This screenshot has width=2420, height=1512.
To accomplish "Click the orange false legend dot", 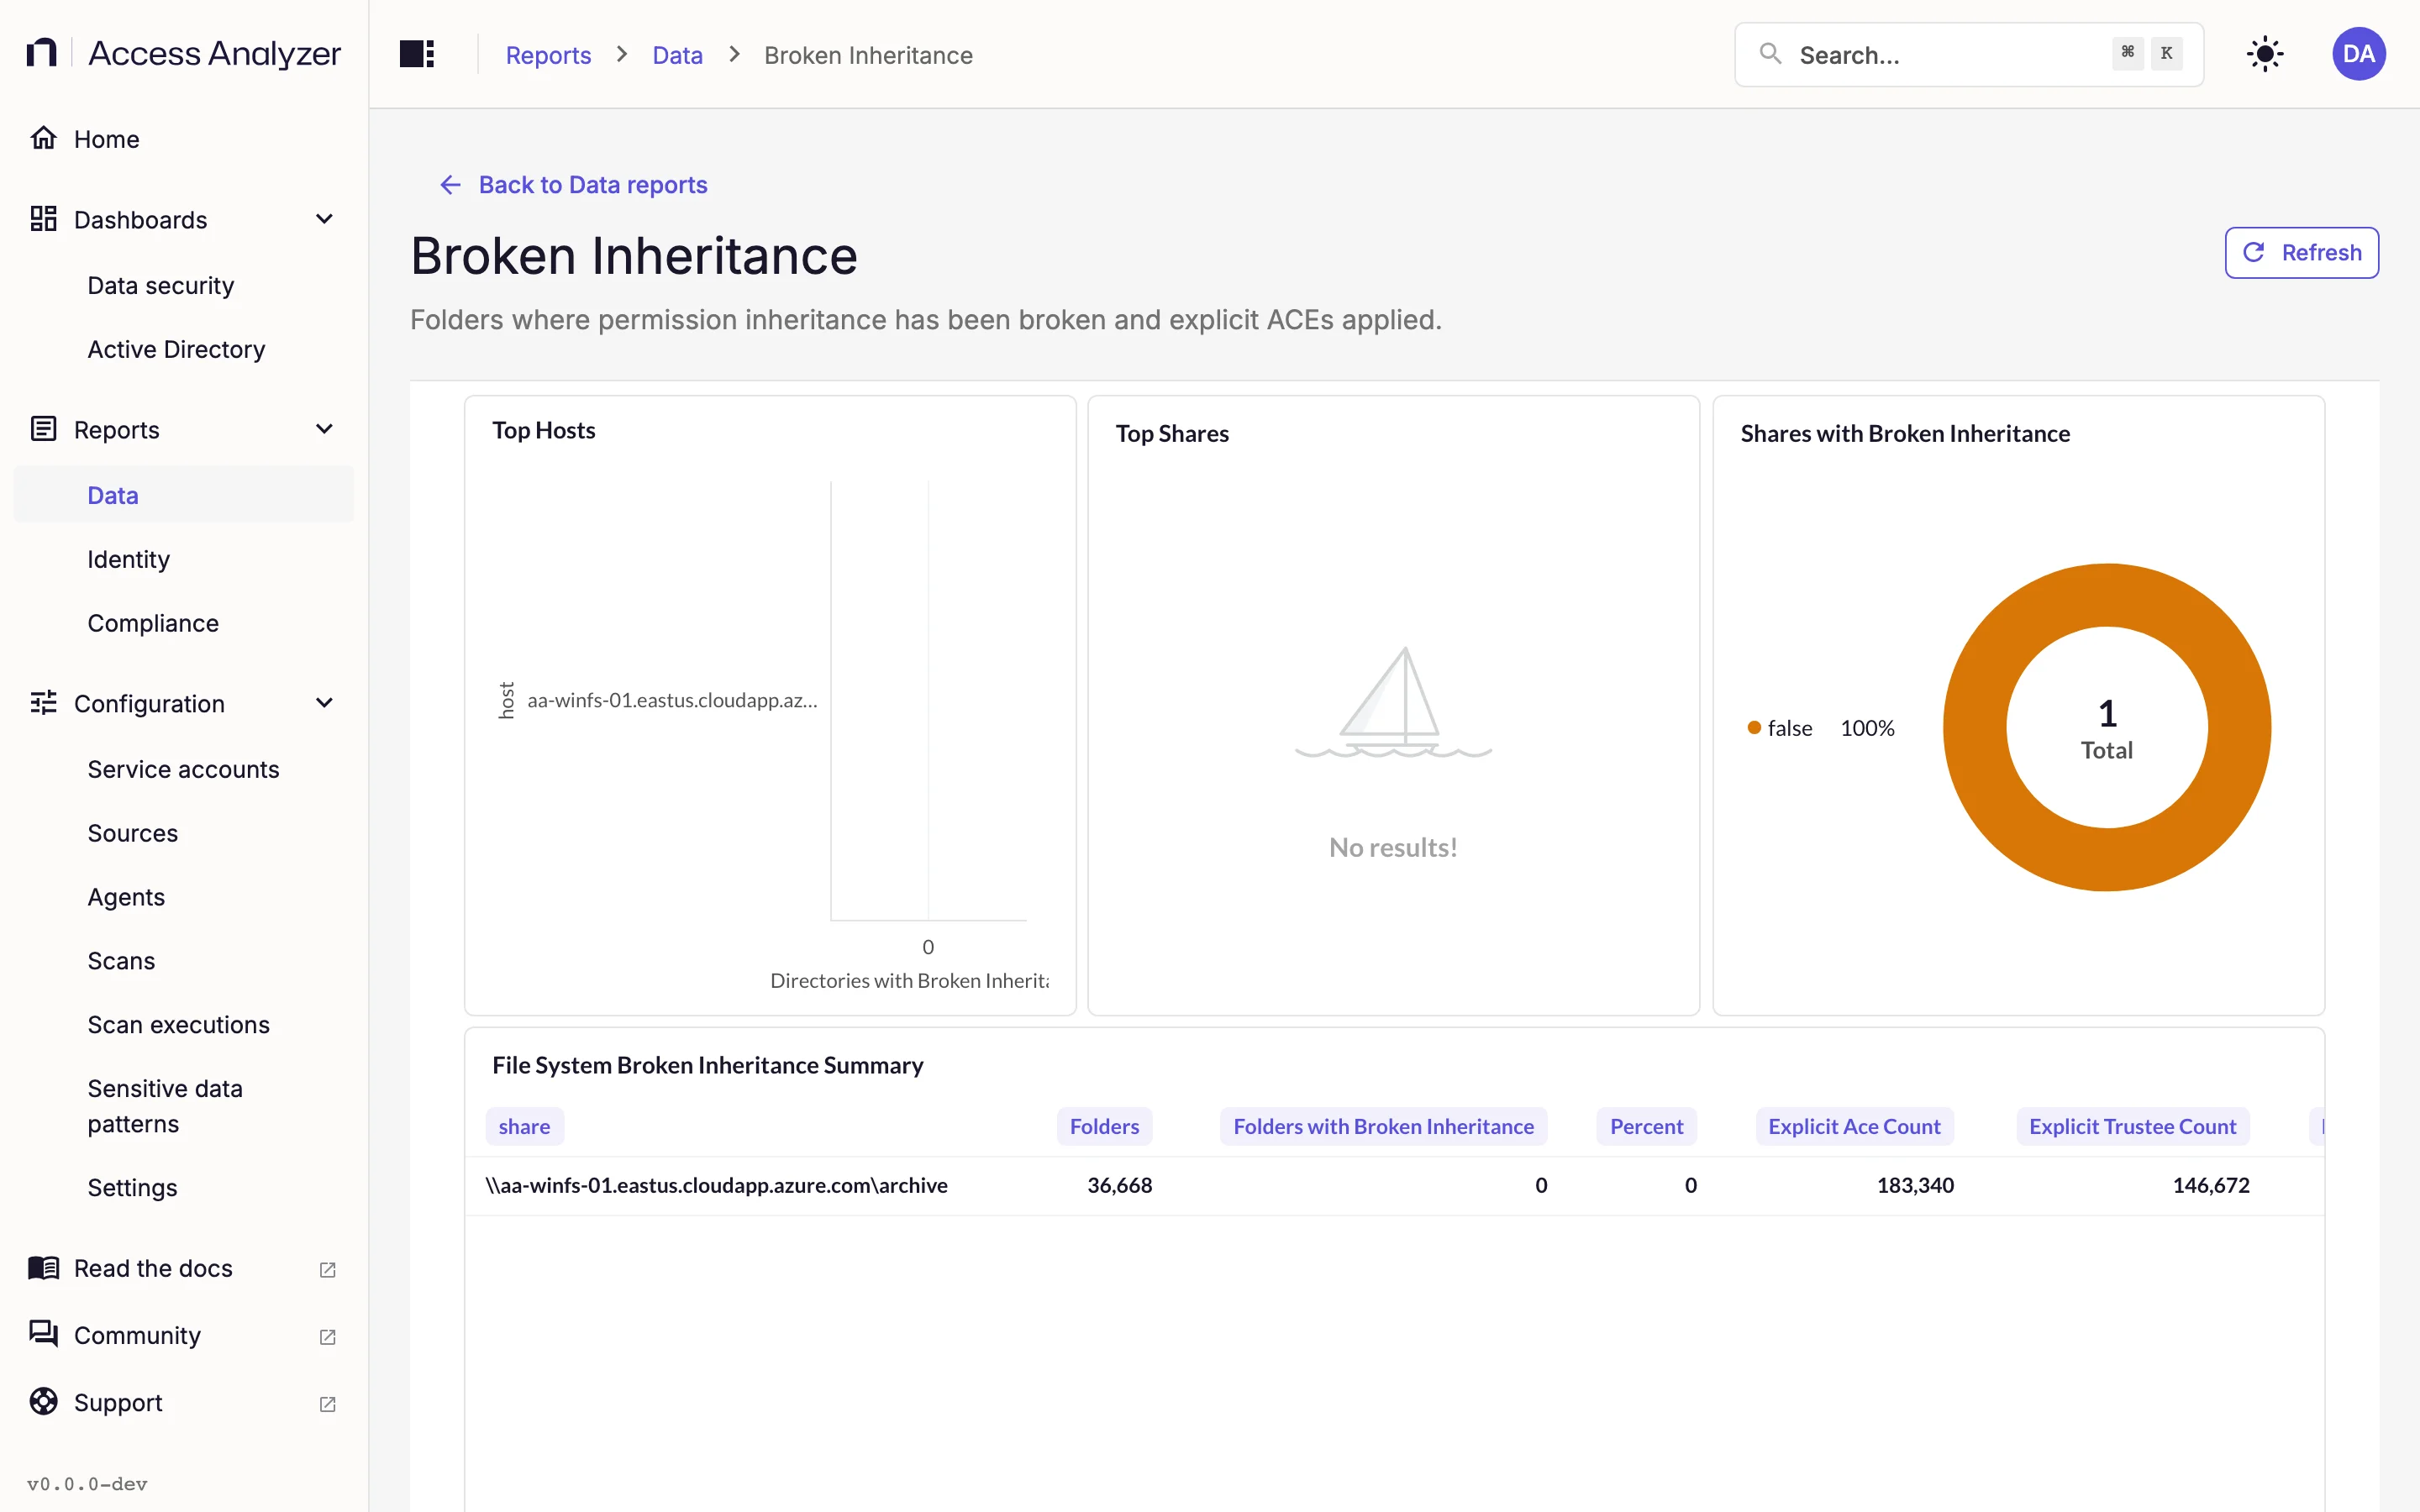I will click(x=1754, y=727).
